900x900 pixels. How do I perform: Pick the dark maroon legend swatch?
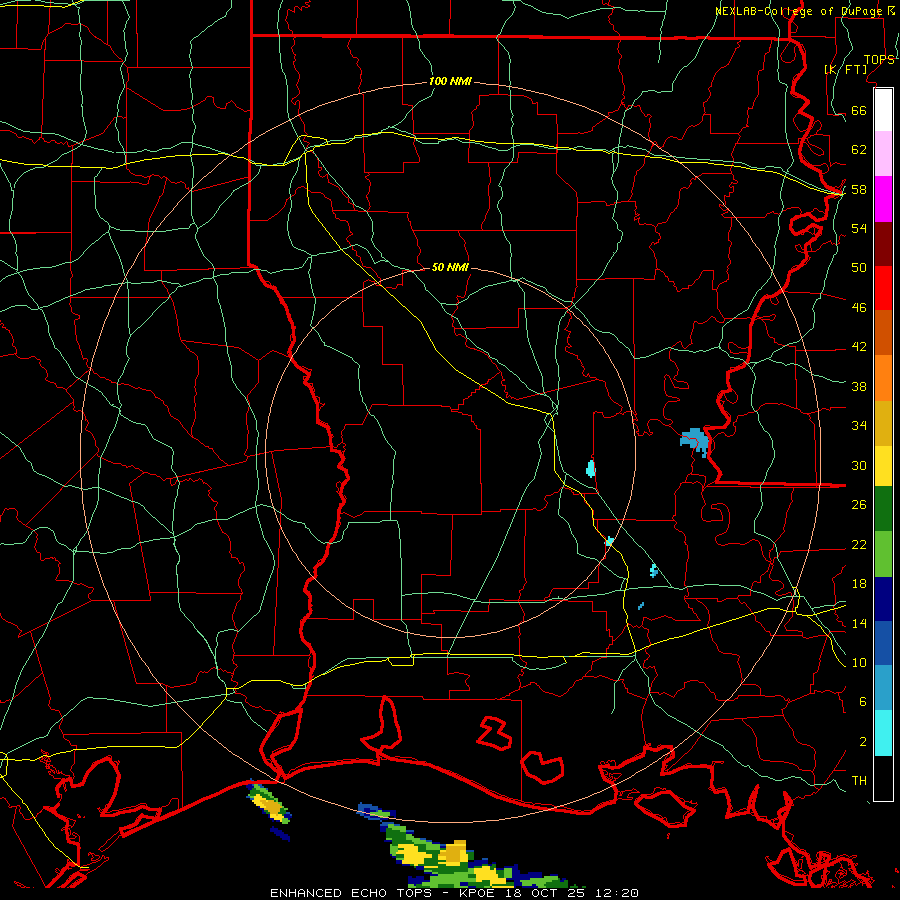883,243
